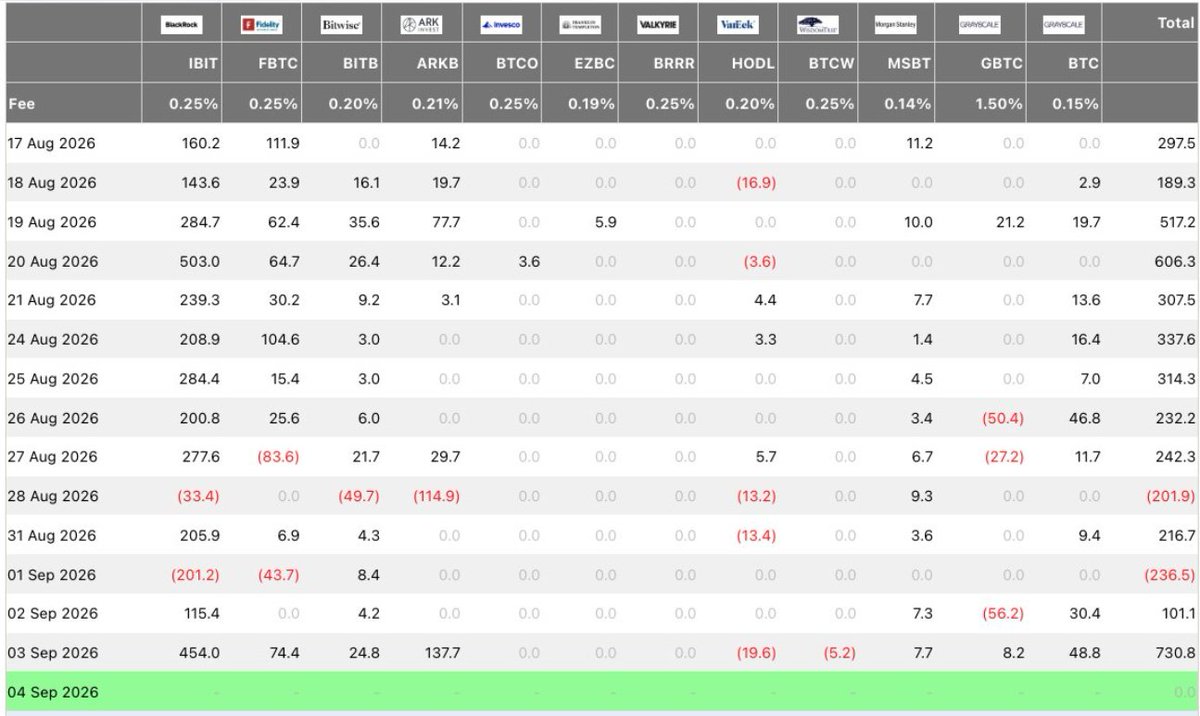The width and height of the screenshot is (1200, 716).
Task: Click the GBTC 1.50% fee cell
Action: pos(998,103)
